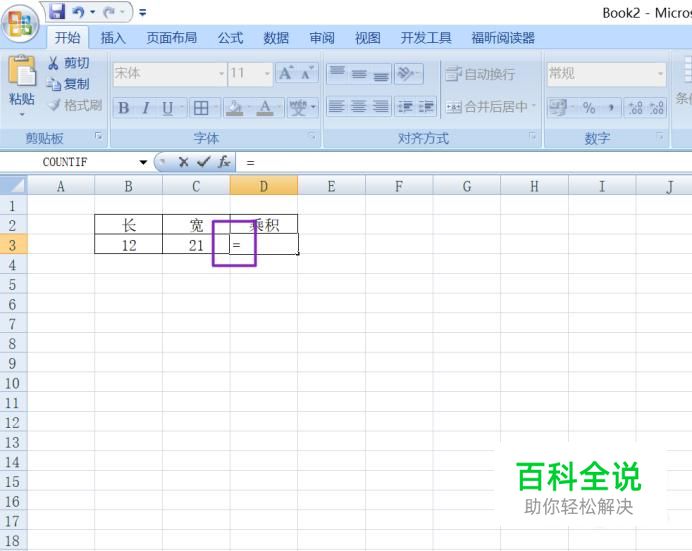Switch to the 审阅 tab
The image size is (692, 551).
pos(322,38)
